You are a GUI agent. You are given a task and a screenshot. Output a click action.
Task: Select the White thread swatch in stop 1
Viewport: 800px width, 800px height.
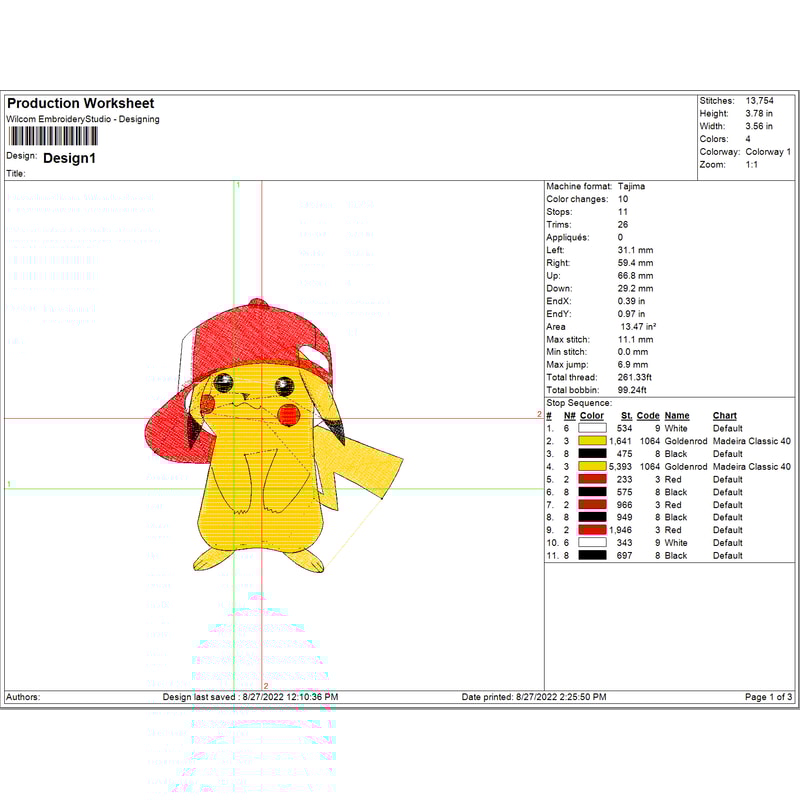tap(592, 428)
